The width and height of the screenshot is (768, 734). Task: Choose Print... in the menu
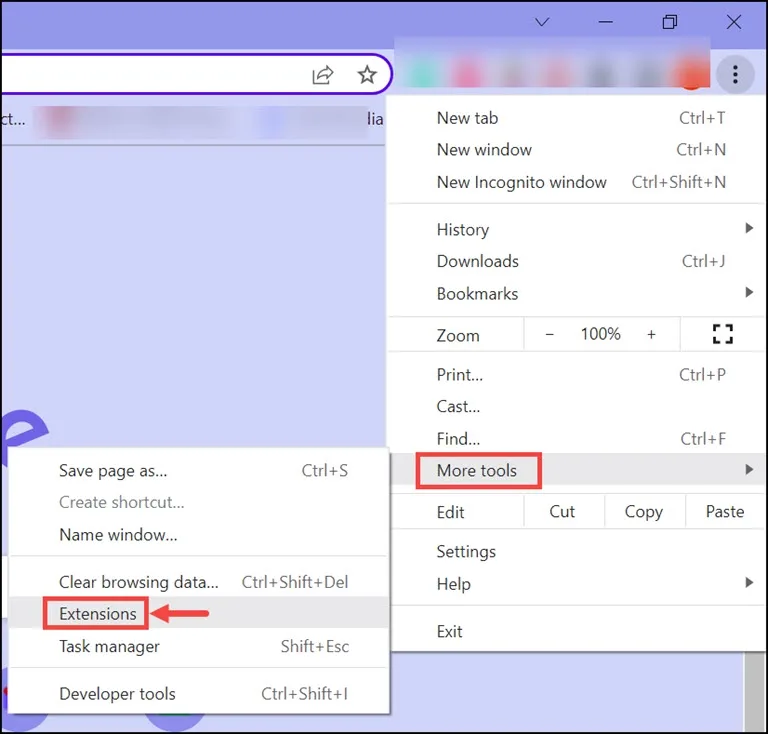click(x=577, y=375)
